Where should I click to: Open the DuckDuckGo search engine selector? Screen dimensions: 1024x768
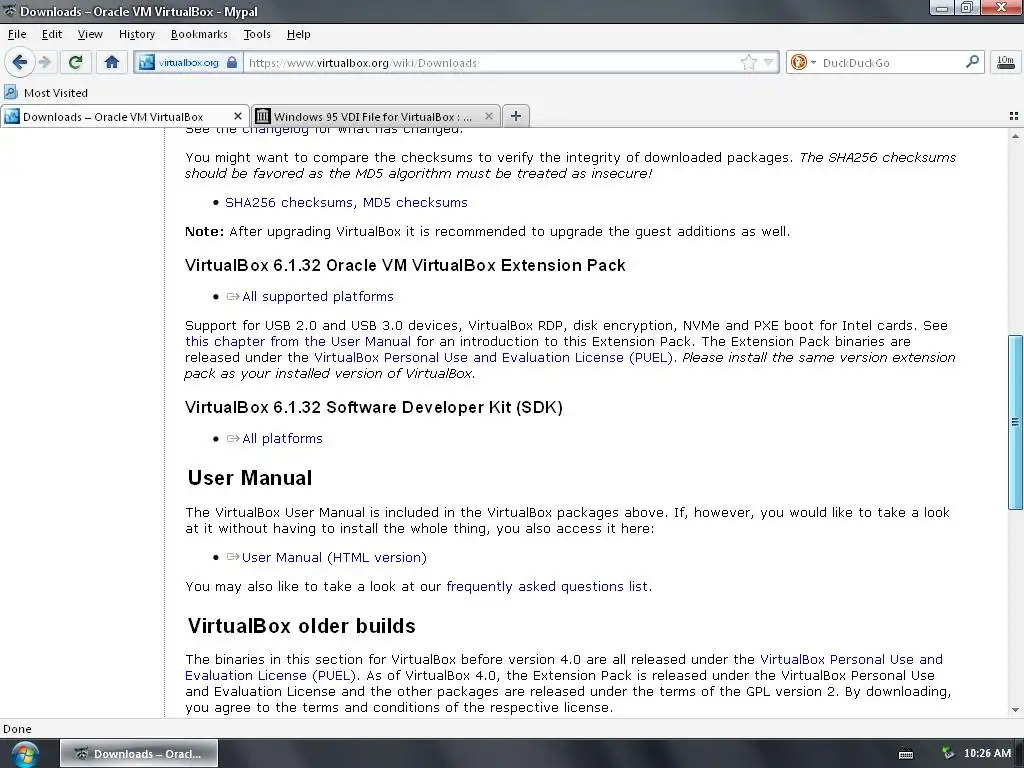pos(802,63)
